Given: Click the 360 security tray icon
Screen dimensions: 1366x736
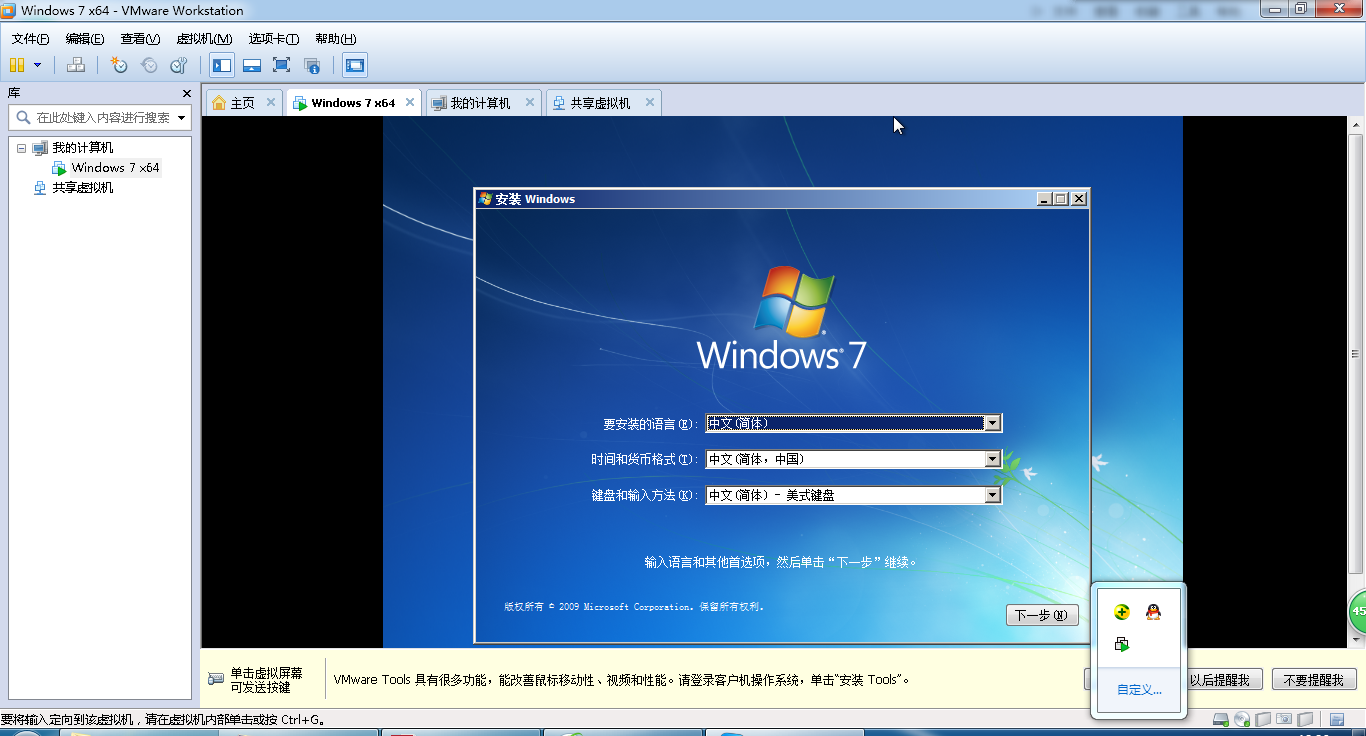Looking at the screenshot, I should point(1122,612).
